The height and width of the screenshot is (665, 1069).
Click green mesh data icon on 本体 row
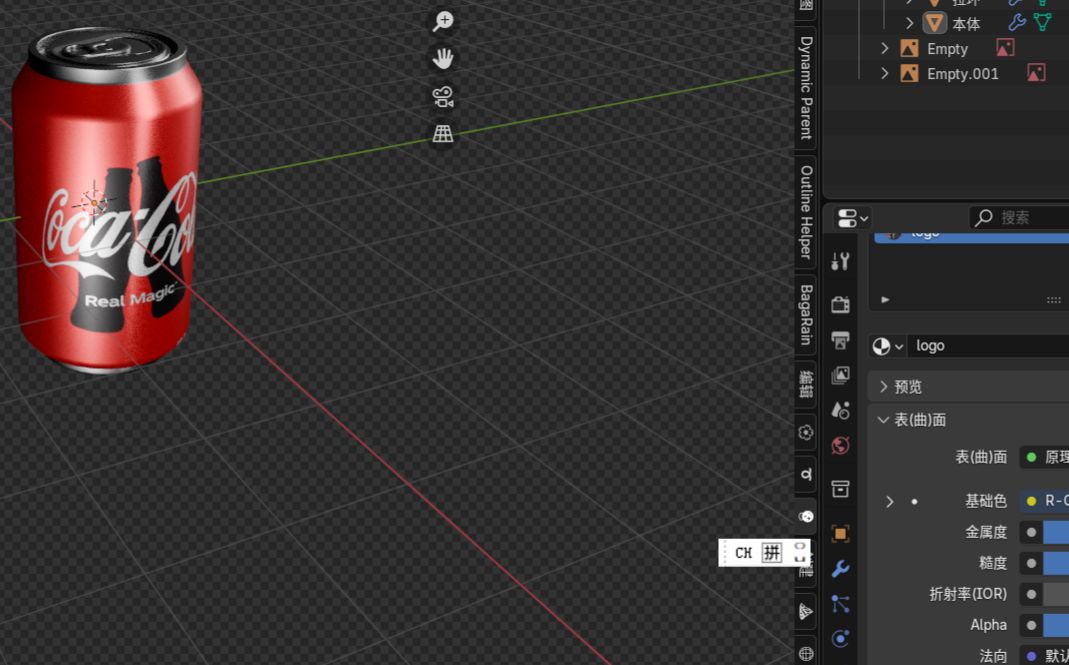pos(1042,23)
